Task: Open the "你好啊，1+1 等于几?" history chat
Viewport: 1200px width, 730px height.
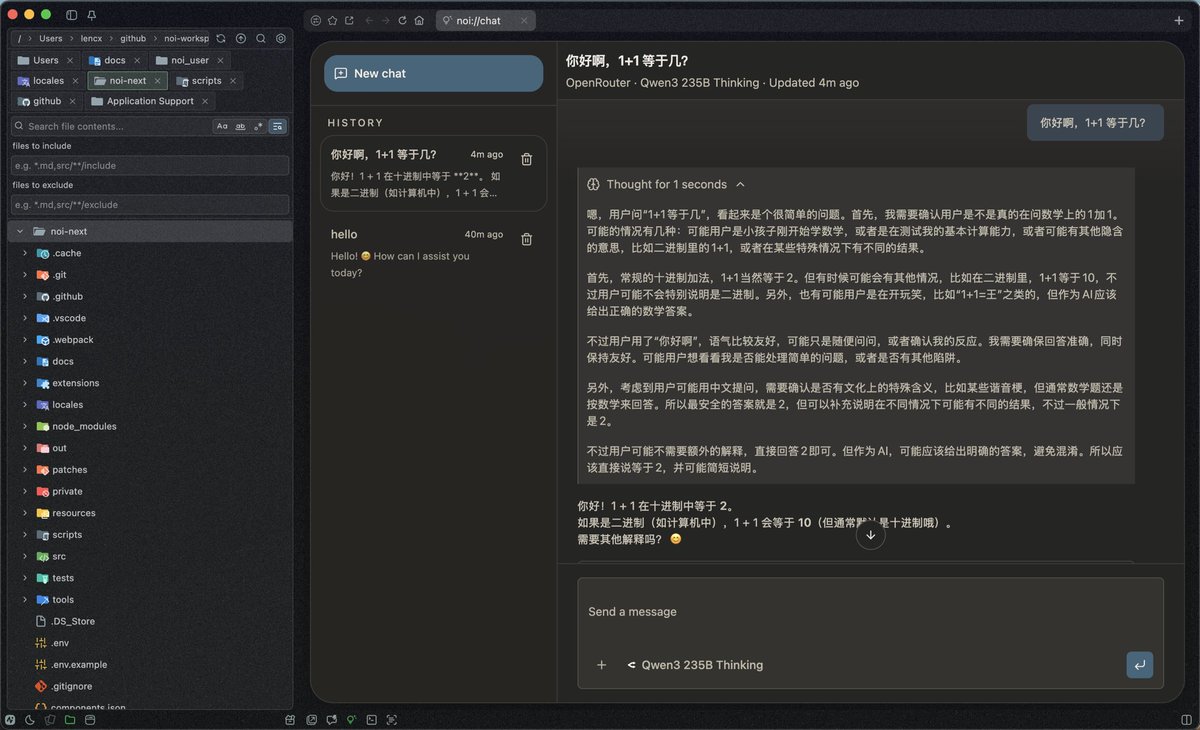Action: tap(433, 173)
